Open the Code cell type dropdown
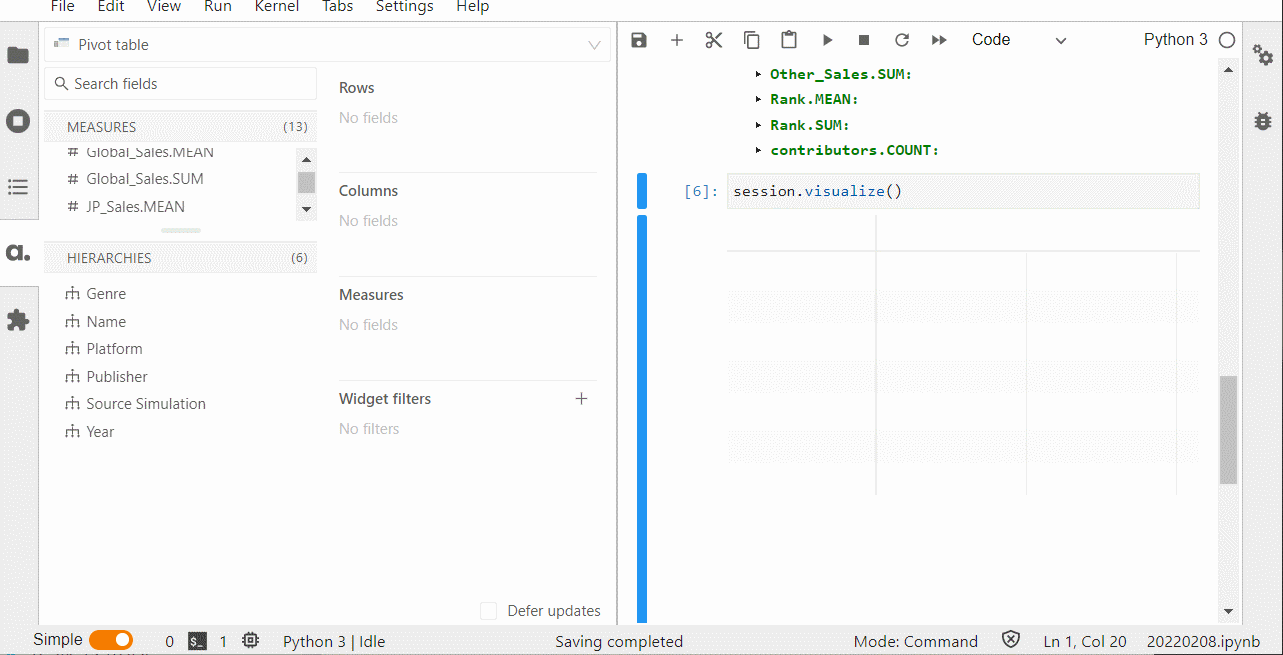Viewport: 1283px width, 655px height. click(x=1019, y=40)
